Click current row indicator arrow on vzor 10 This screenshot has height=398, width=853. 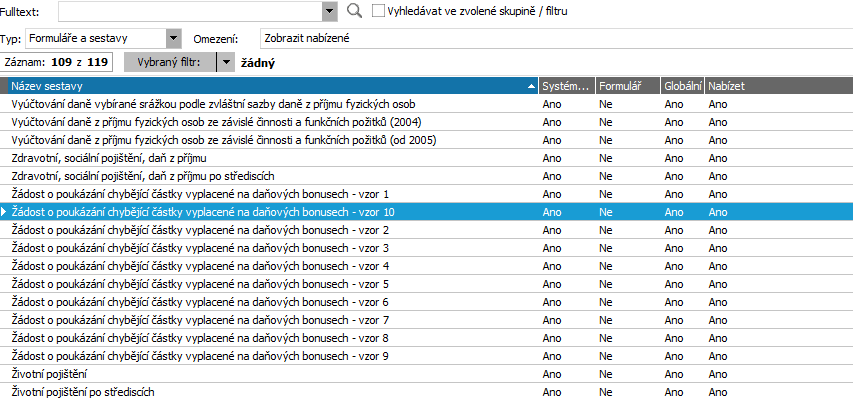4,212
